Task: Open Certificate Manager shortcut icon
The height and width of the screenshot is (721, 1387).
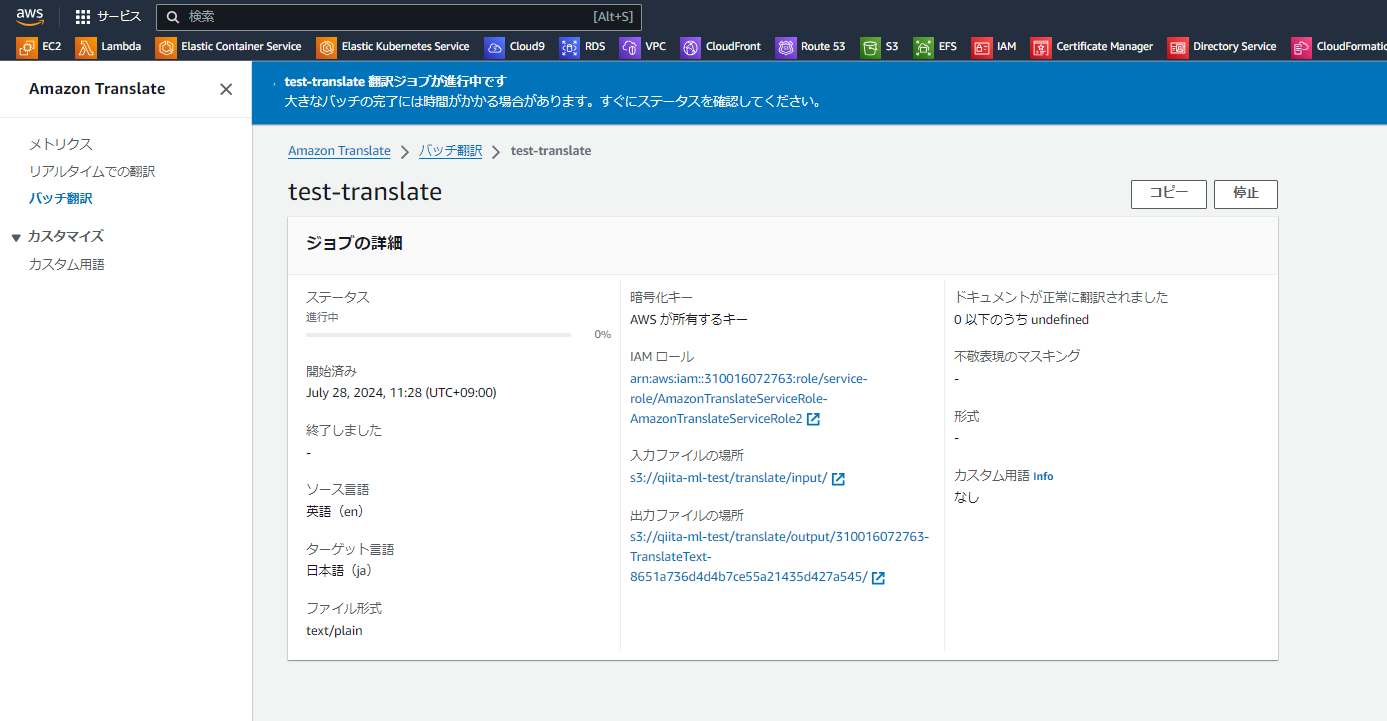Action: [1041, 47]
